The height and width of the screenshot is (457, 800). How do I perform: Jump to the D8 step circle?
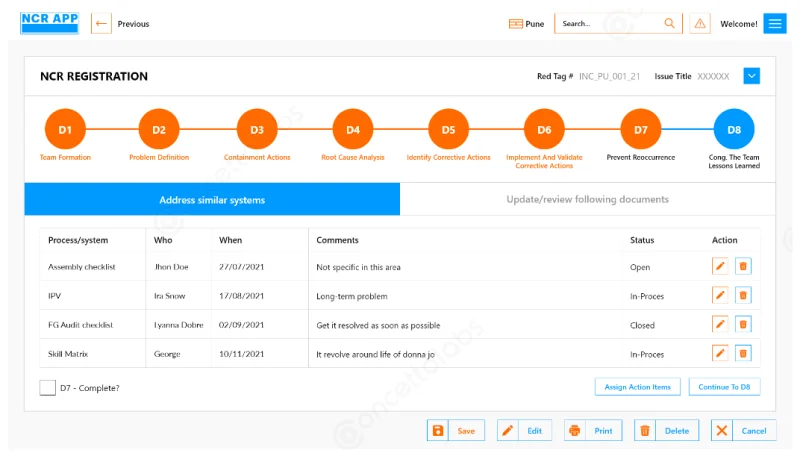point(734,130)
